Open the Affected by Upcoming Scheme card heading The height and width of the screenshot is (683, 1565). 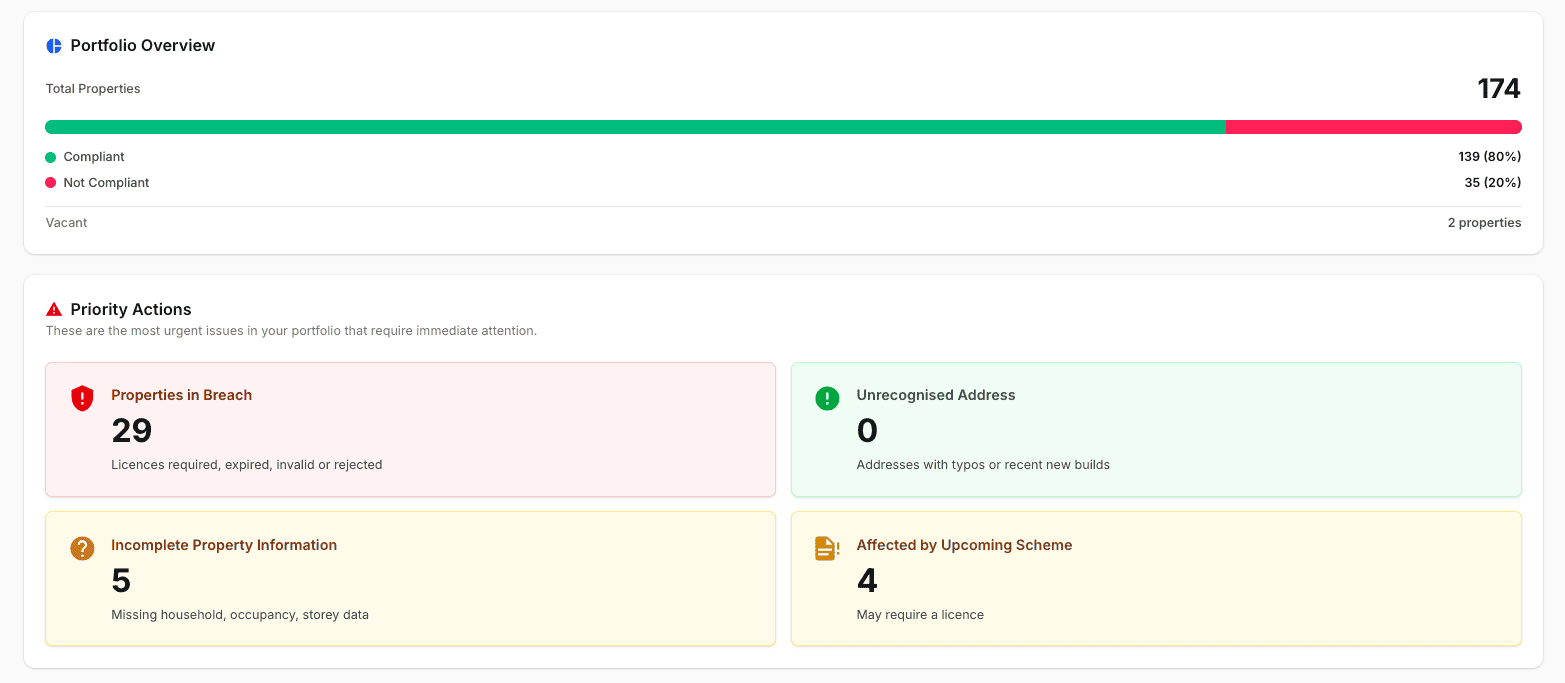pyautogui.click(x=964, y=545)
